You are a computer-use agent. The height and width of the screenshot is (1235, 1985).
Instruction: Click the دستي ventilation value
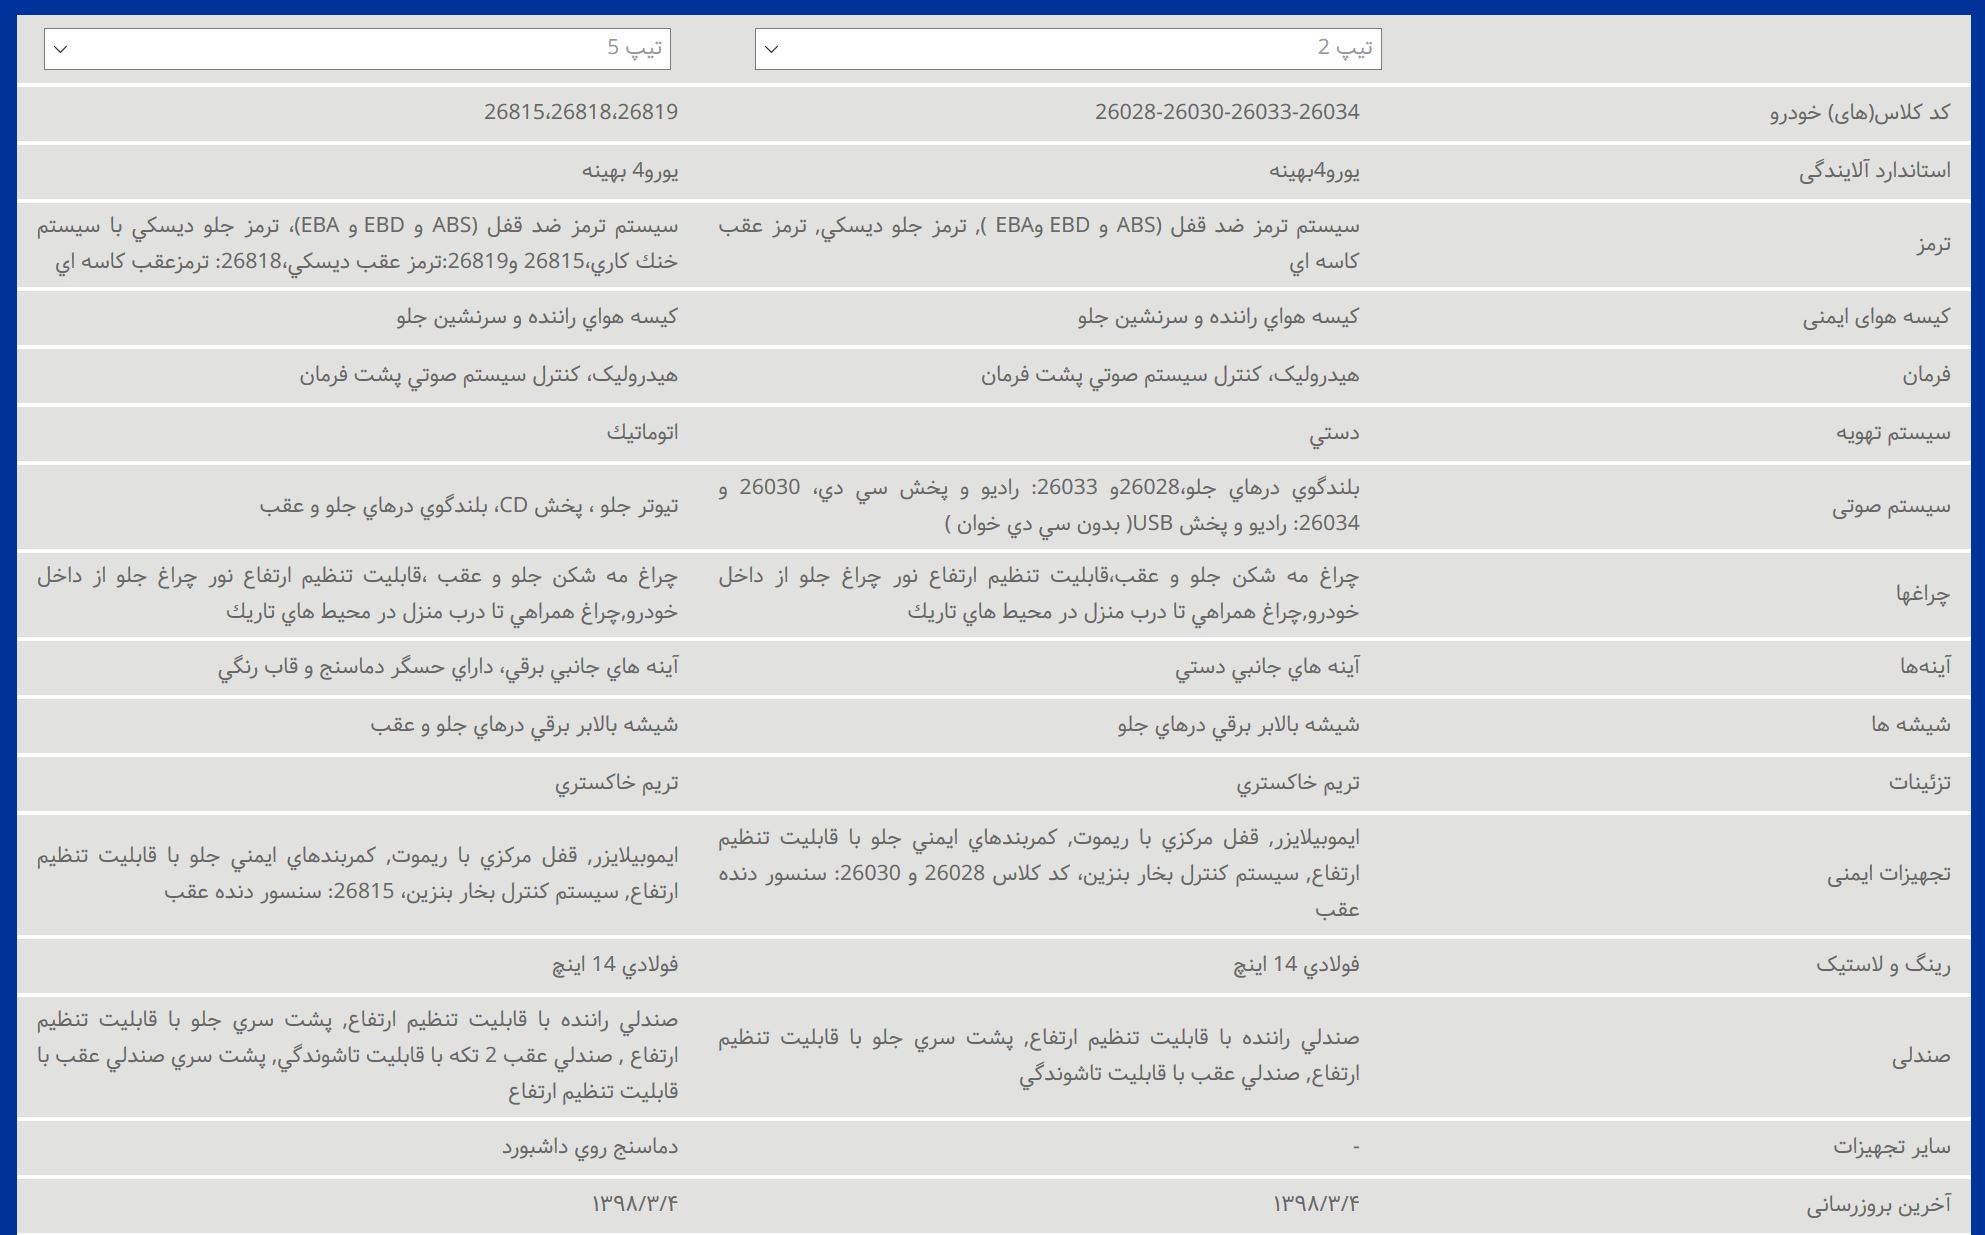click(x=1335, y=434)
